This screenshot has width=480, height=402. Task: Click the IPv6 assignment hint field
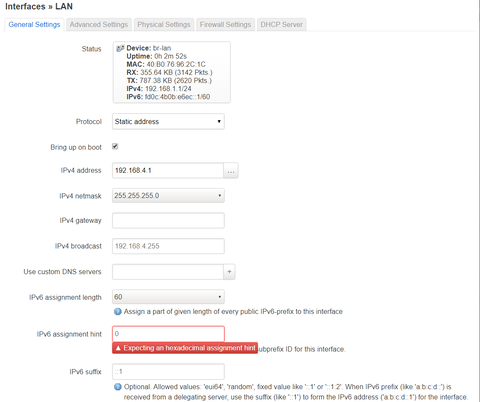[168, 334]
